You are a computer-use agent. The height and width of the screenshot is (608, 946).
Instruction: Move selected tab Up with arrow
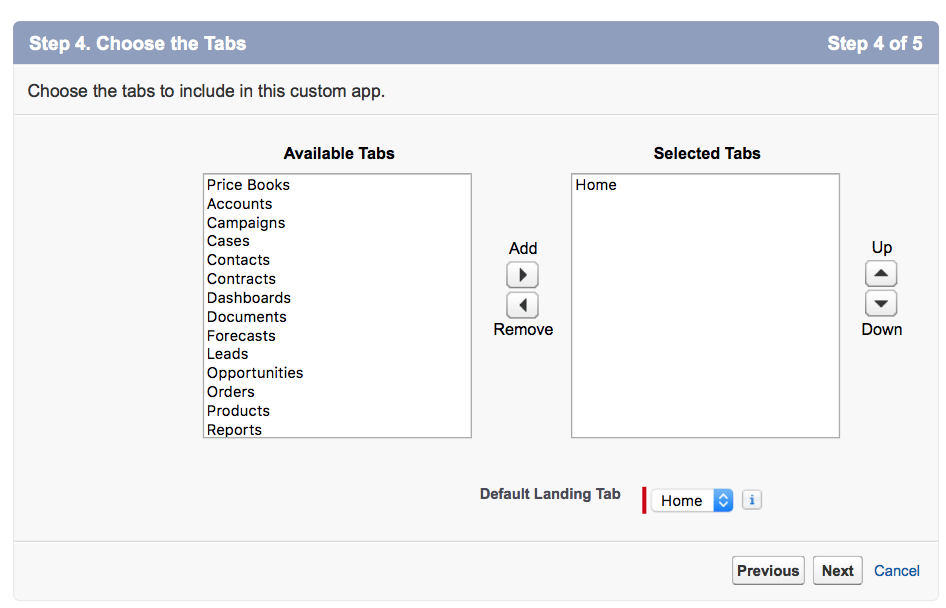(881, 274)
